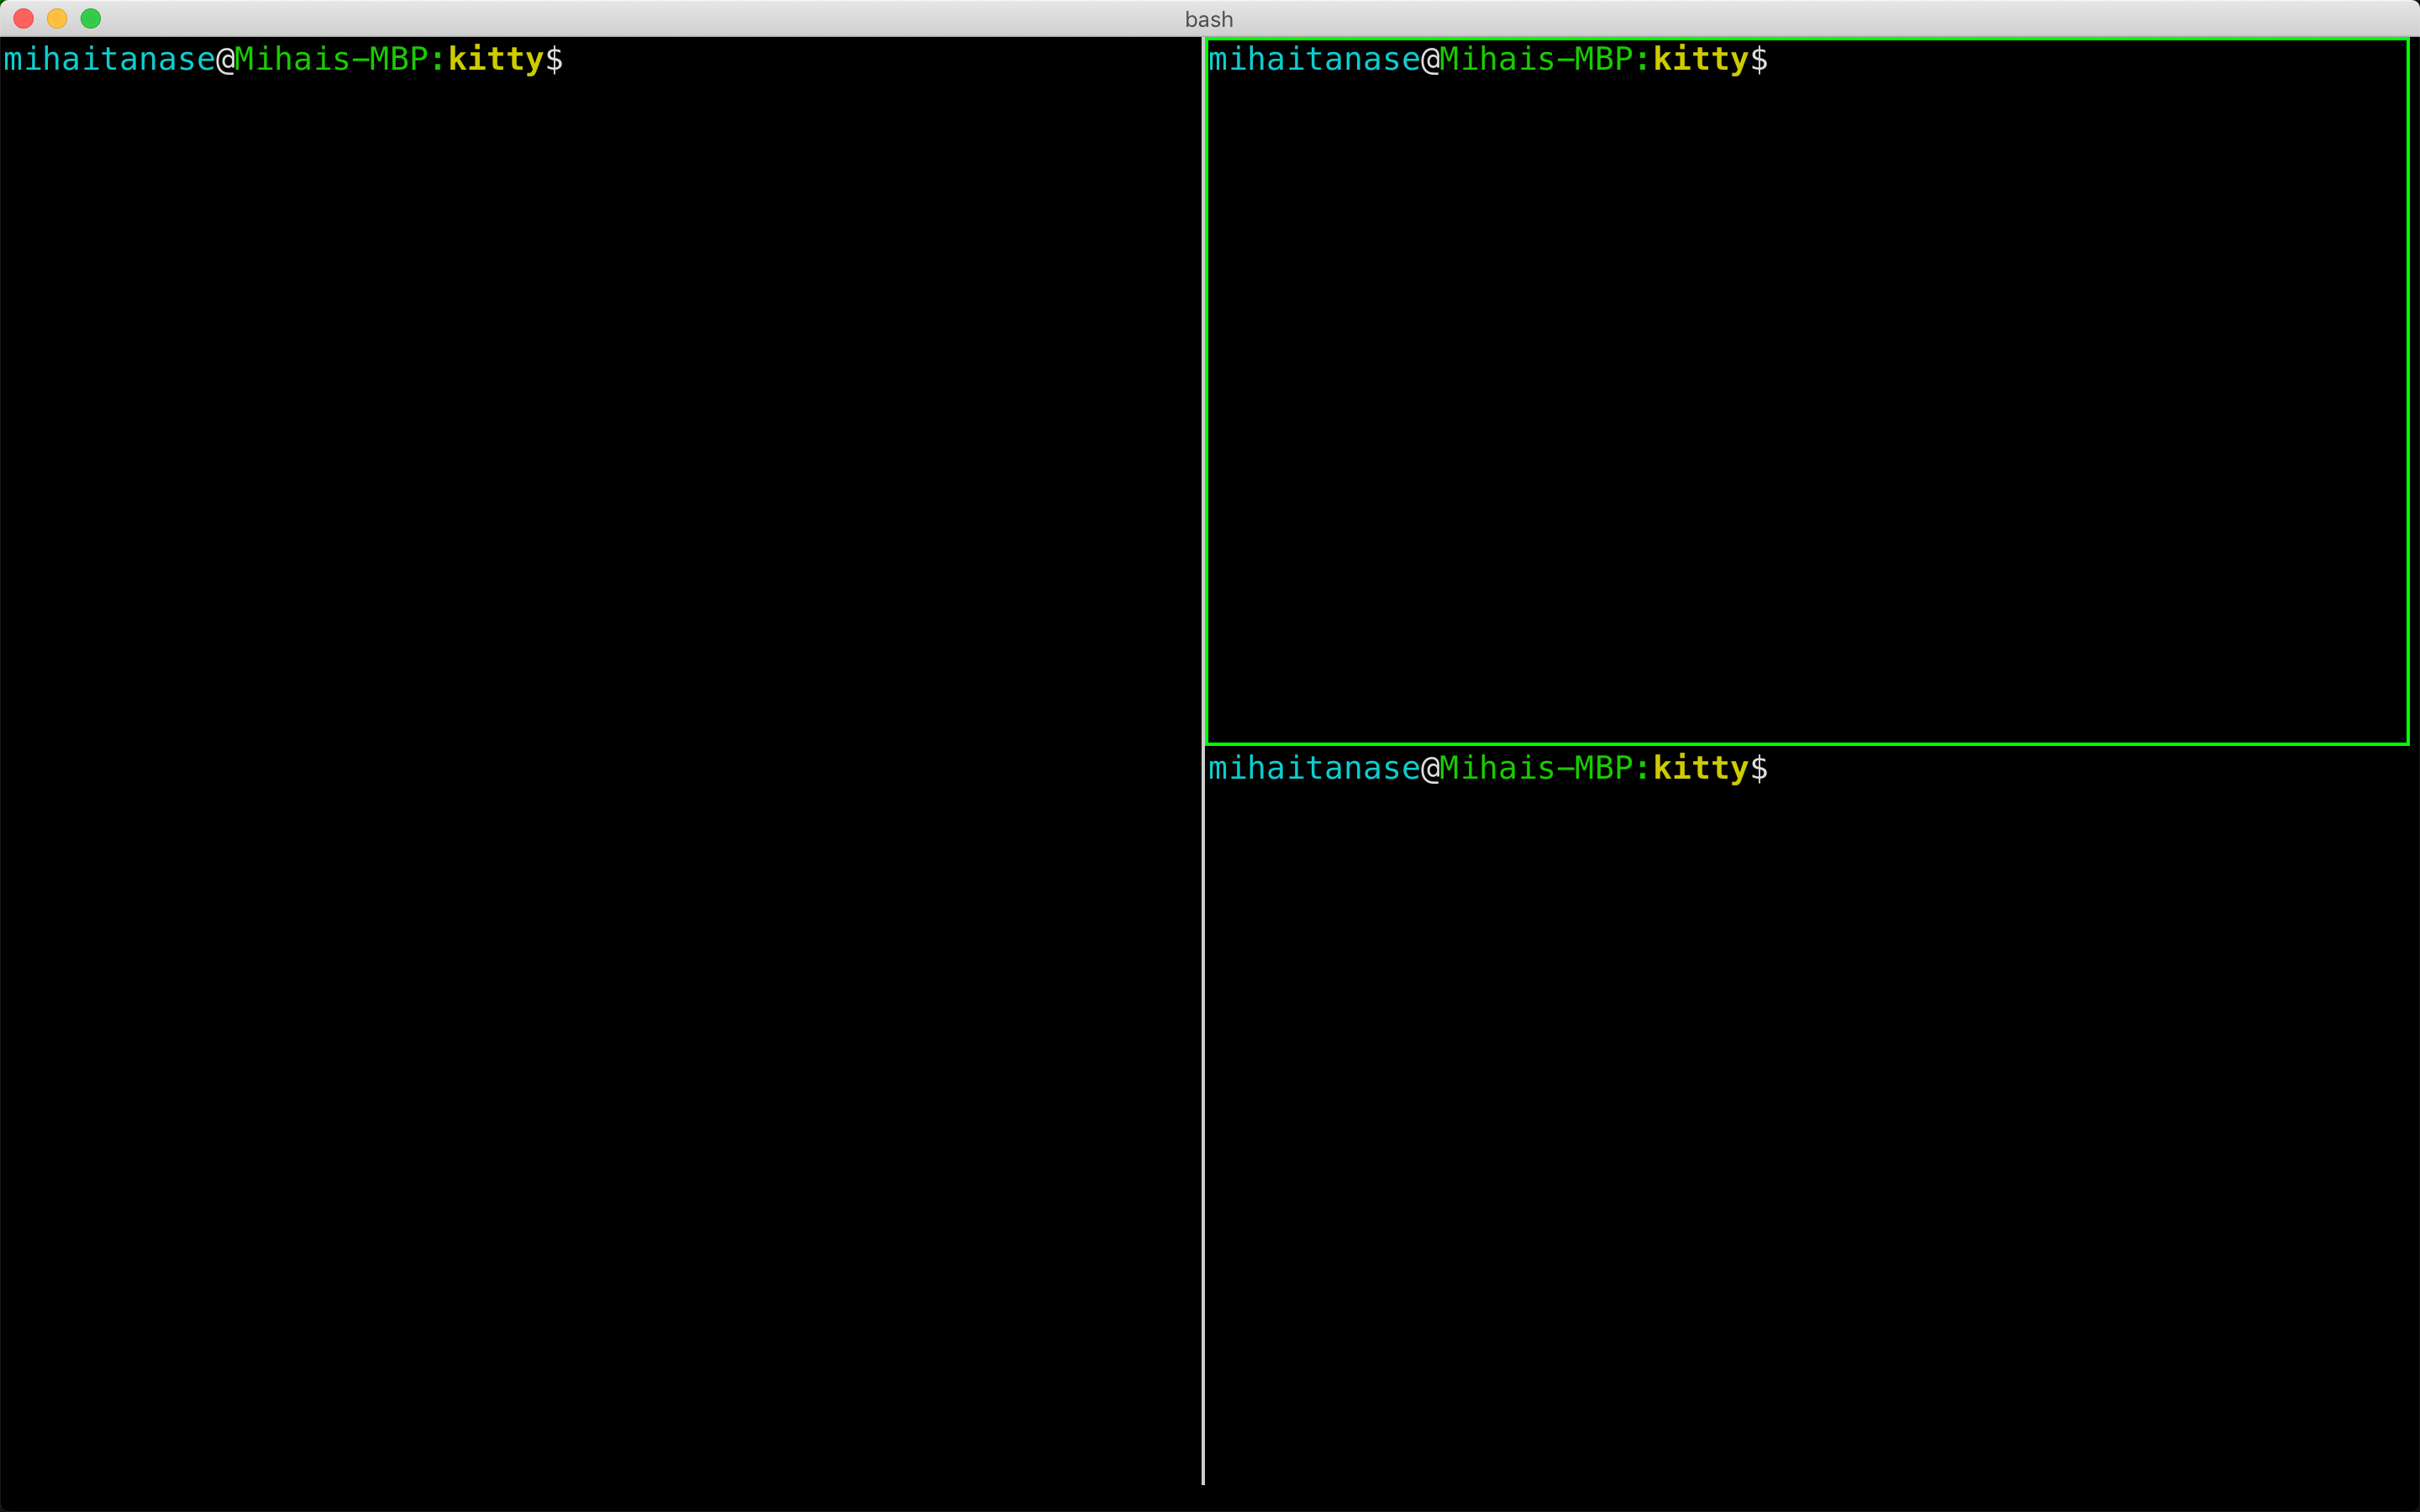2420x1512 pixels.
Task: Click inside the active green-bordered pane
Action: coord(1800,400)
